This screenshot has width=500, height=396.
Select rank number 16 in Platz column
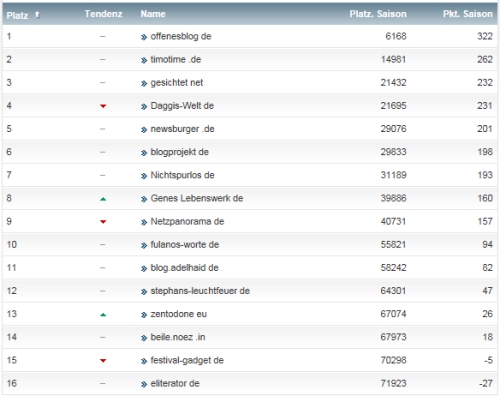[12, 383]
